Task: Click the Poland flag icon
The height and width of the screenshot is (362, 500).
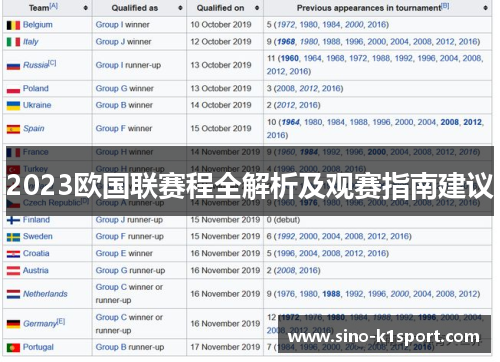Action: click(x=13, y=89)
